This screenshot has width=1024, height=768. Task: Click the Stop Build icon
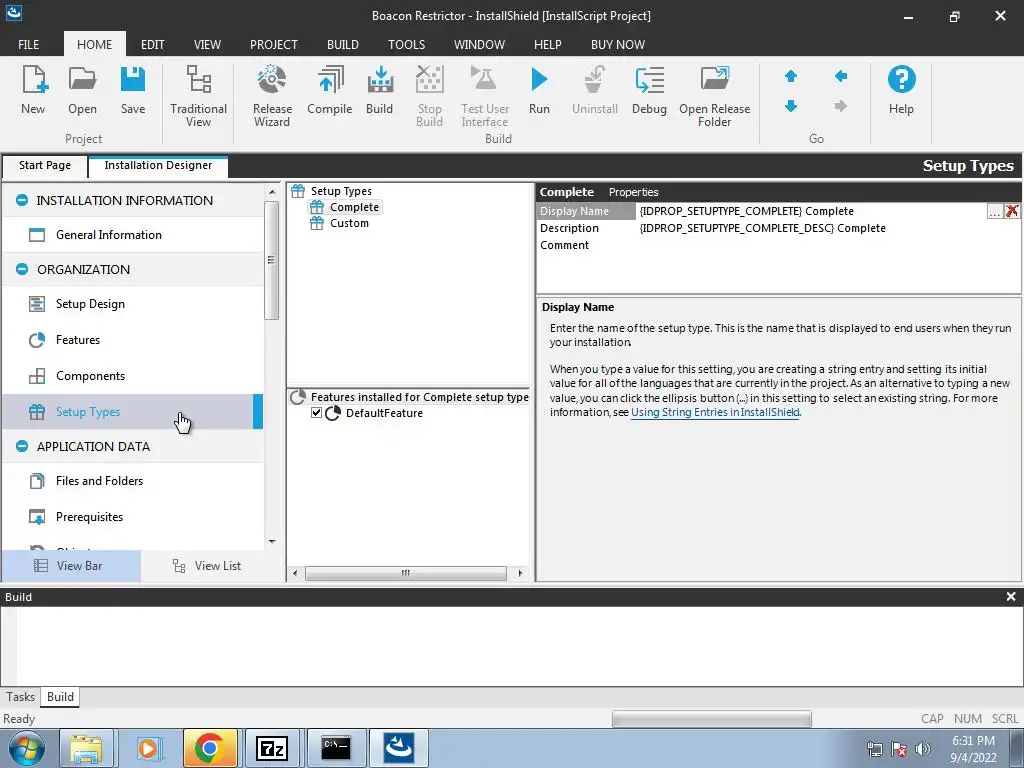(430, 96)
